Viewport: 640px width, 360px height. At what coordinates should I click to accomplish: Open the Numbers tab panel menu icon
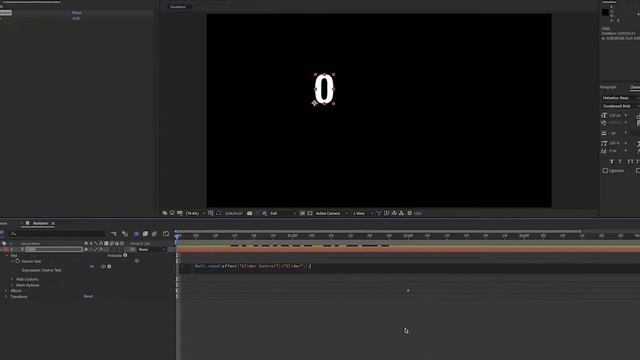coord(53,223)
